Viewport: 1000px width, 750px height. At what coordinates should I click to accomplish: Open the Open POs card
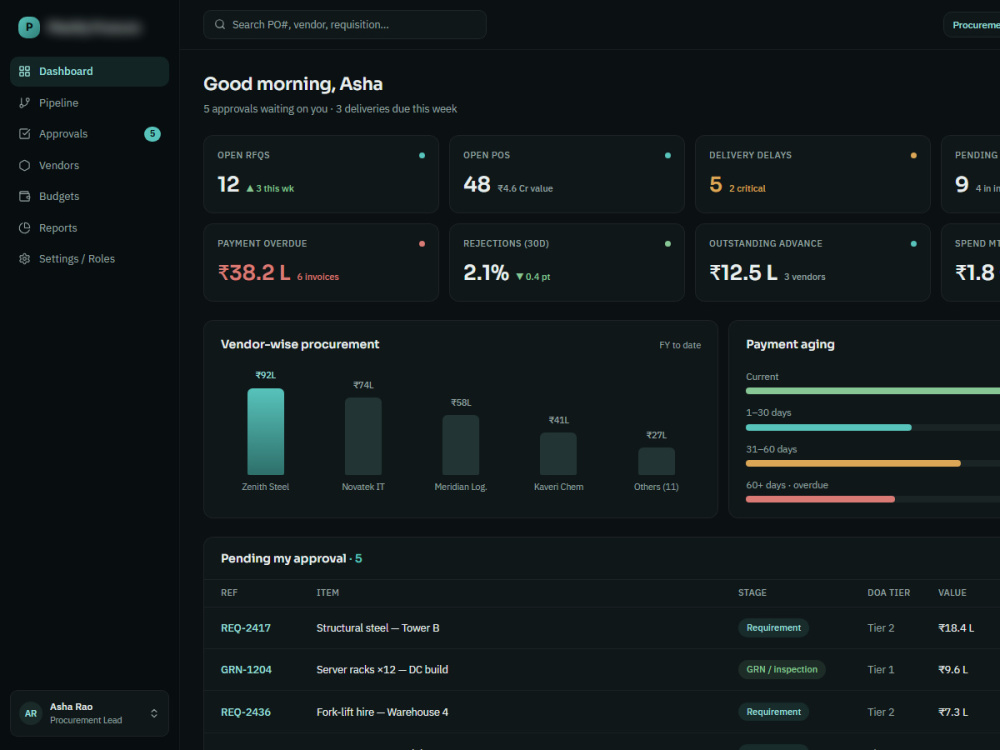tap(566, 174)
